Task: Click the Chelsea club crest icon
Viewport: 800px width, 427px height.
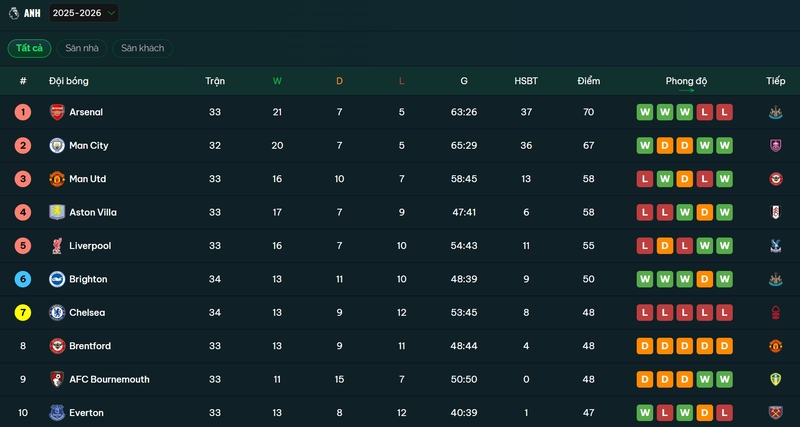Action: pyautogui.click(x=57, y=313)
